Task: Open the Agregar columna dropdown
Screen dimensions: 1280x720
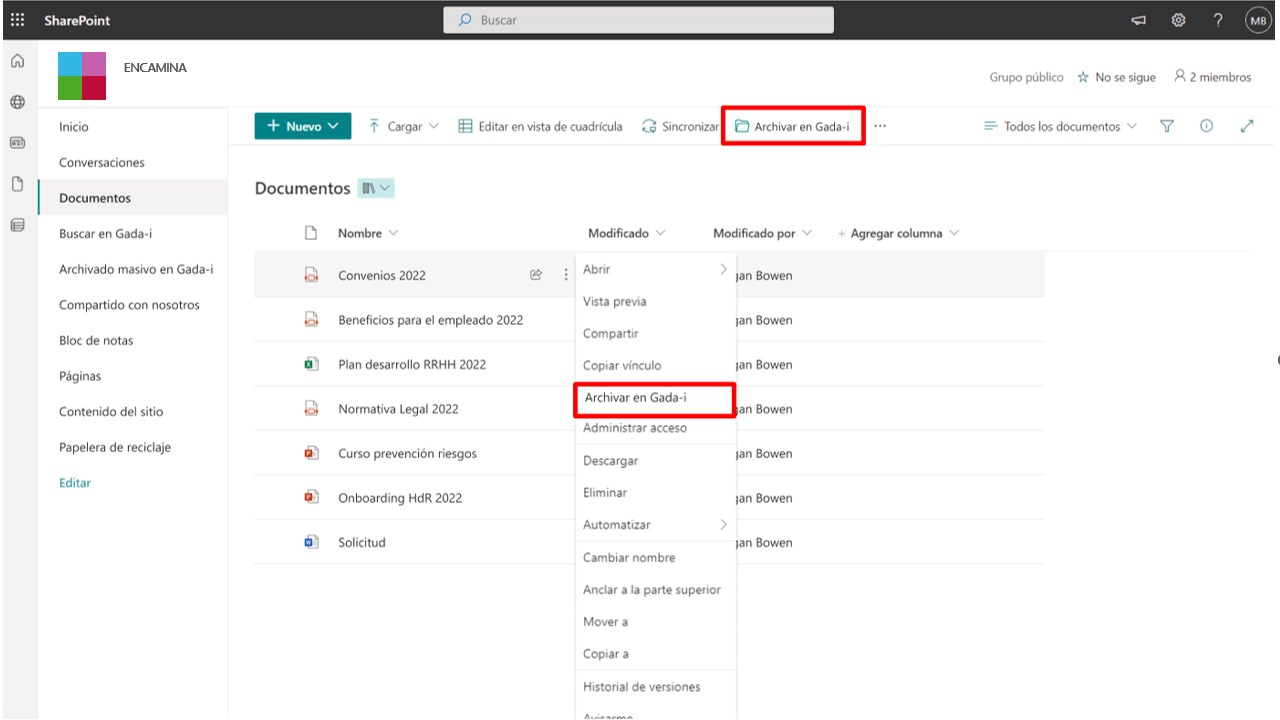Action: coord(898,233)
